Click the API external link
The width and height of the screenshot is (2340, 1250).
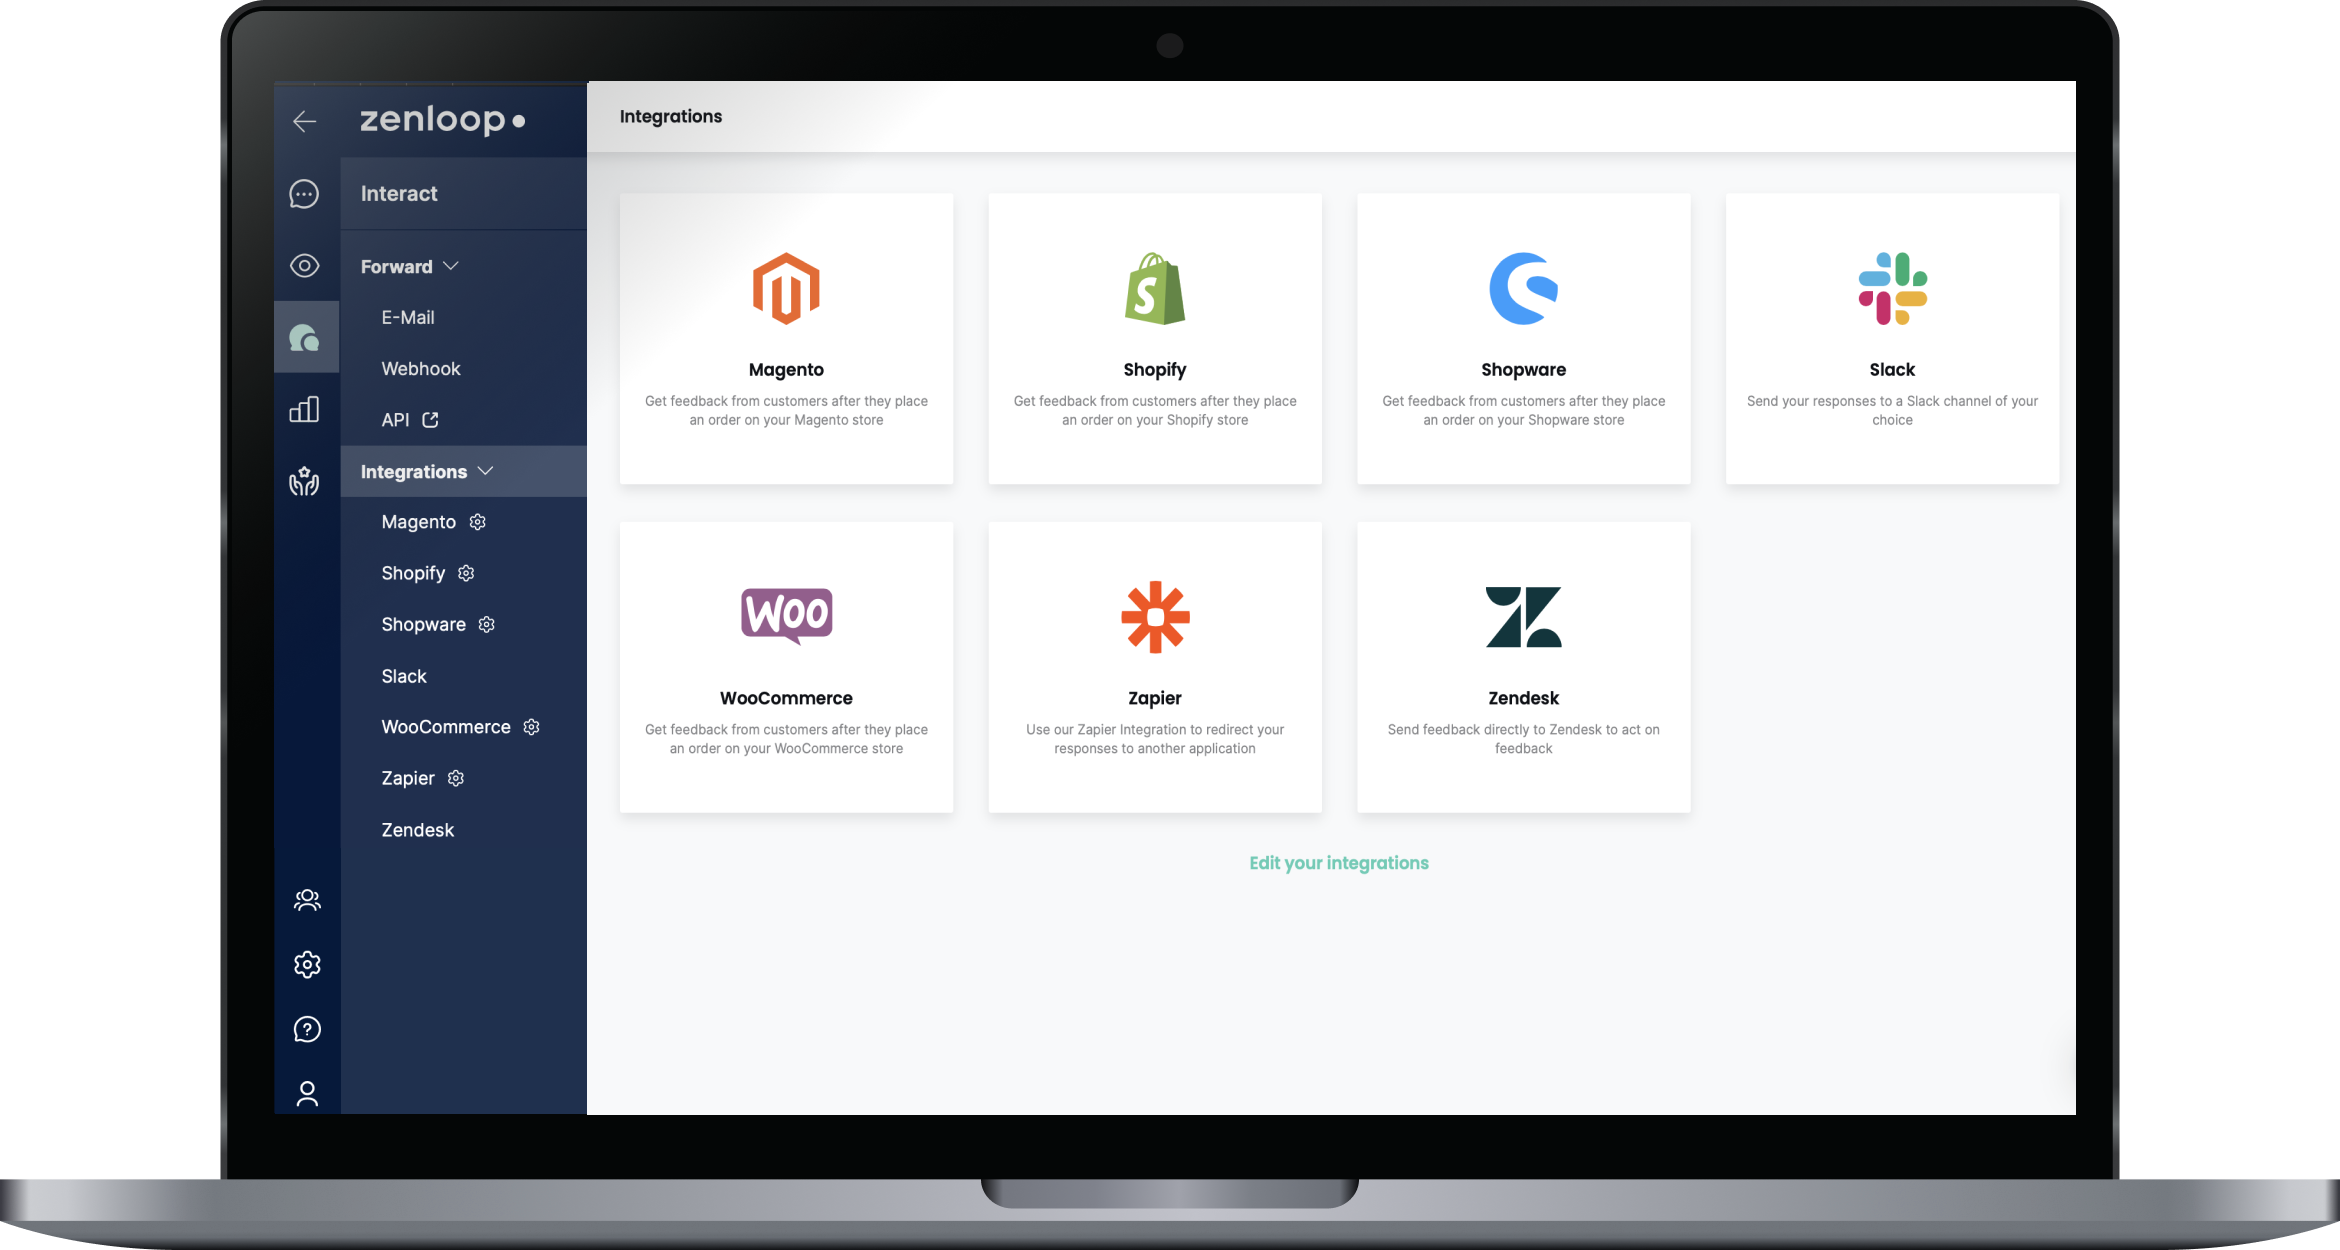[x=432, y=419]
